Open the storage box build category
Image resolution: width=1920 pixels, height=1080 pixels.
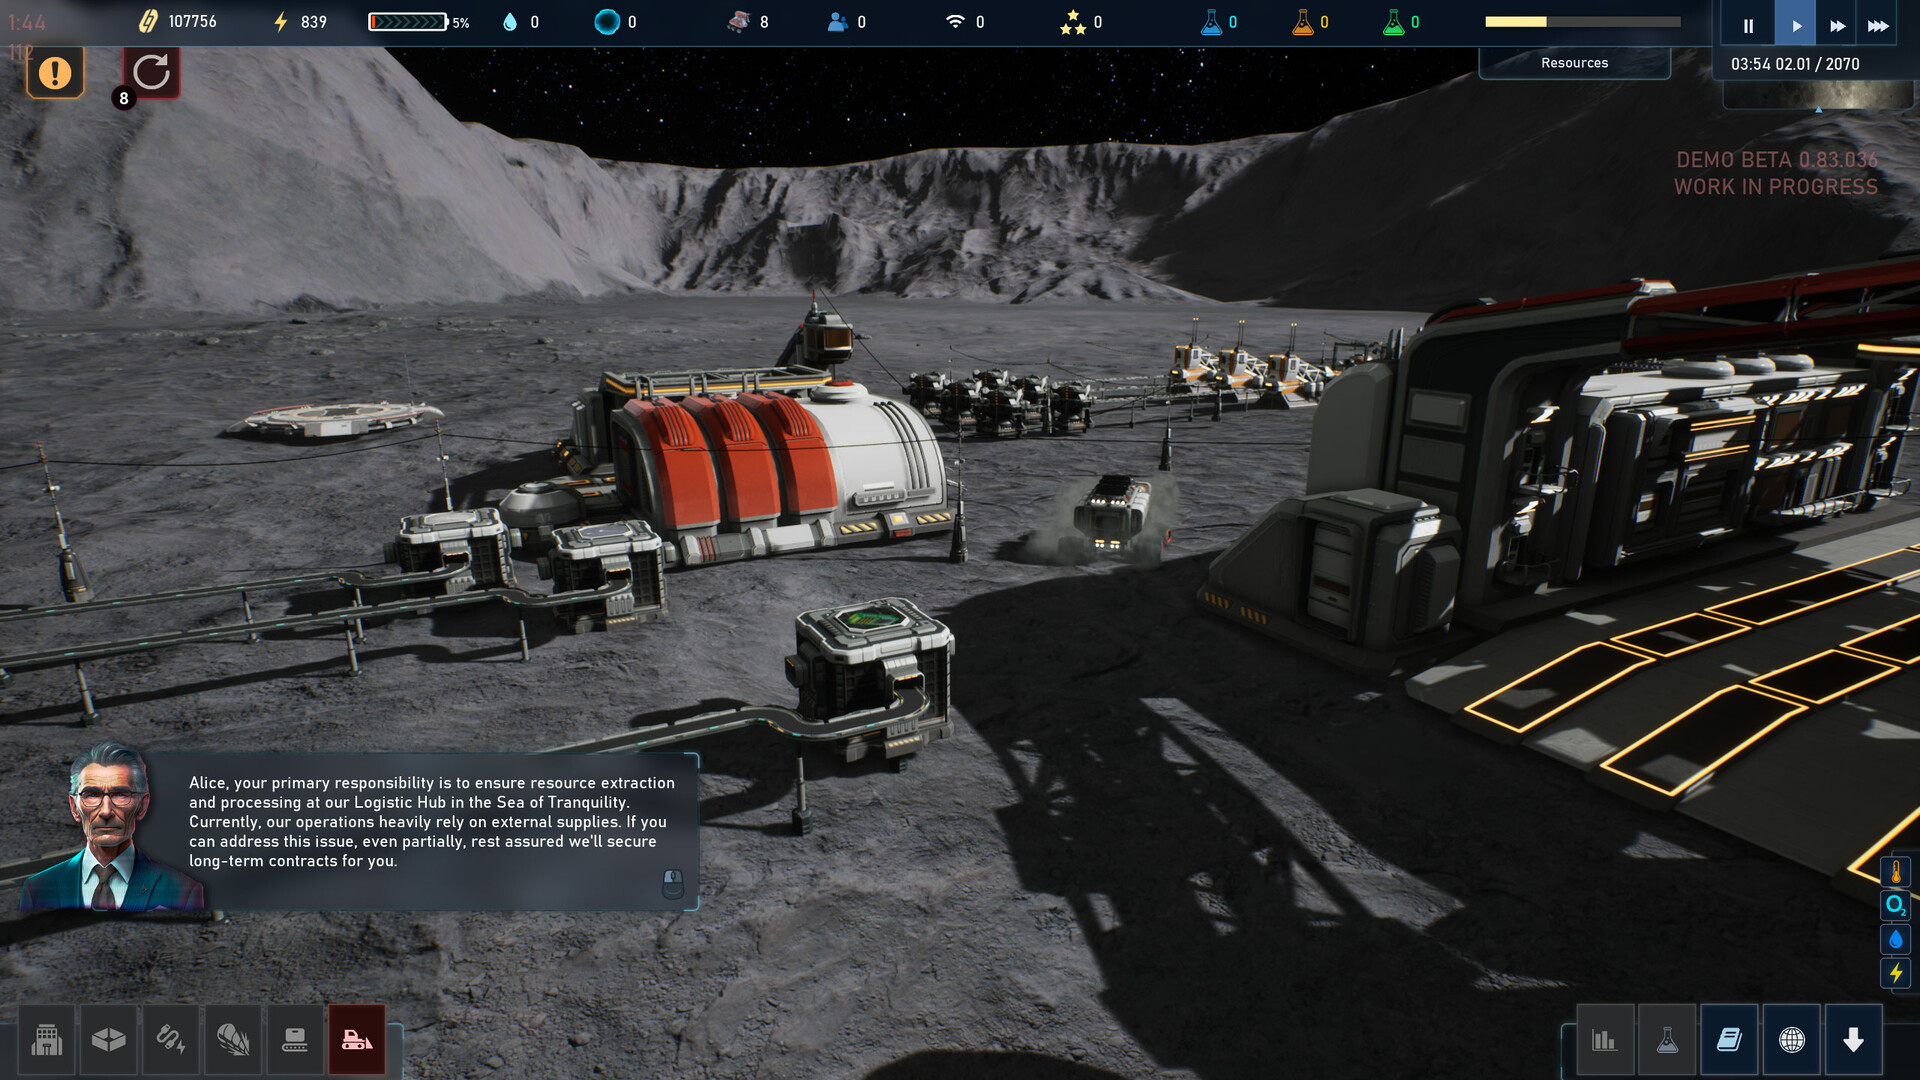pos(110,1040)
